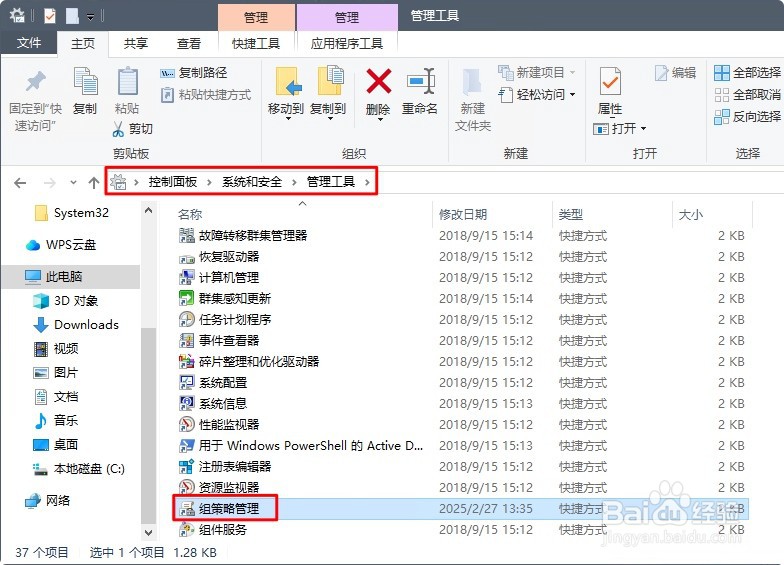Click the Forward navigation arrow
The height and width of the screenshot is (565, 784).
click(x=50, y=183)
